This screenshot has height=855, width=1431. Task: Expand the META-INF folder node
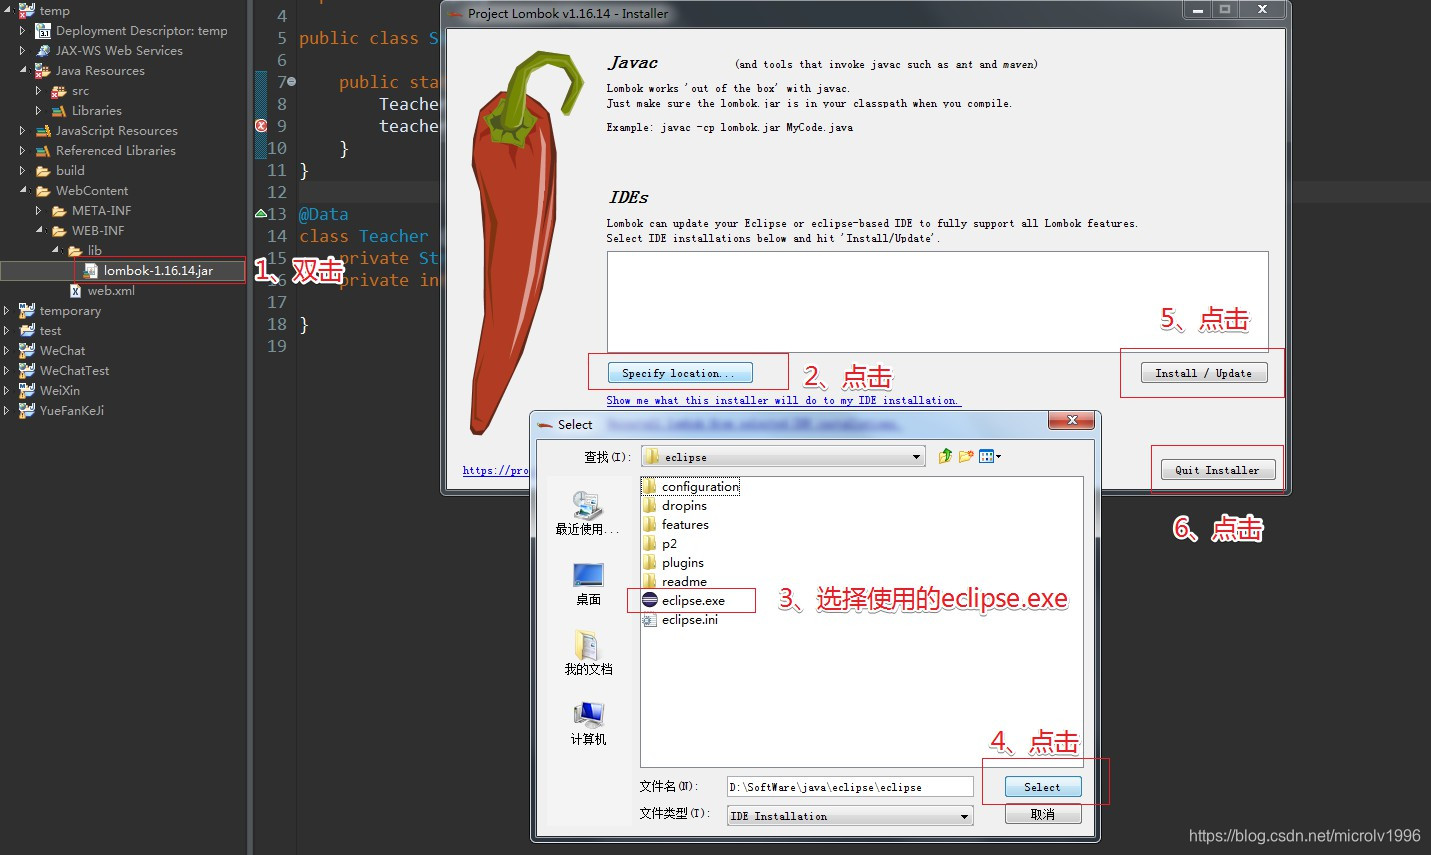(39, 211)
